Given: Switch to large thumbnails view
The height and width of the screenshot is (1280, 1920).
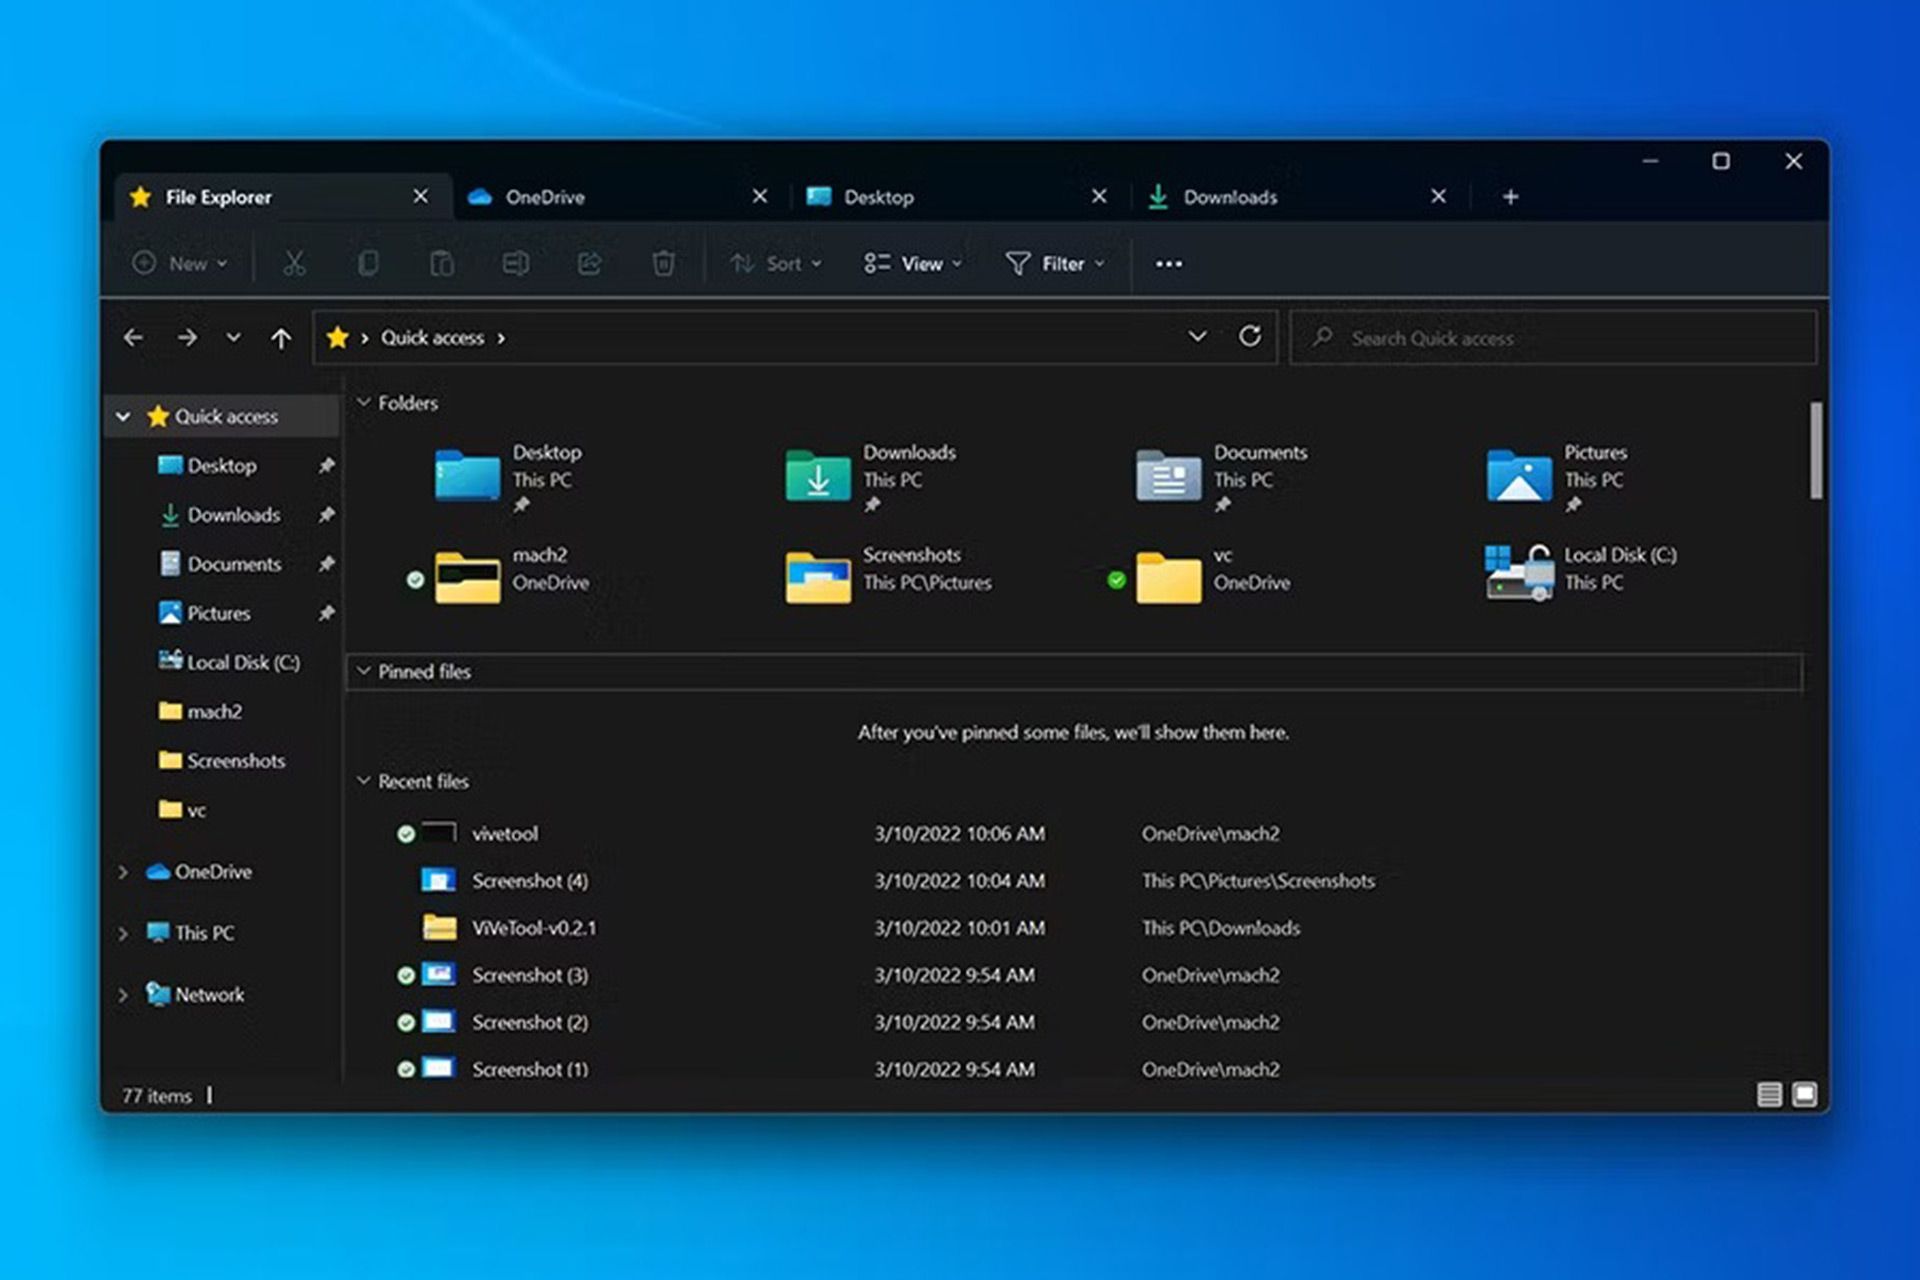Looking at the screenshot, I should (x=1804, y=1094).
